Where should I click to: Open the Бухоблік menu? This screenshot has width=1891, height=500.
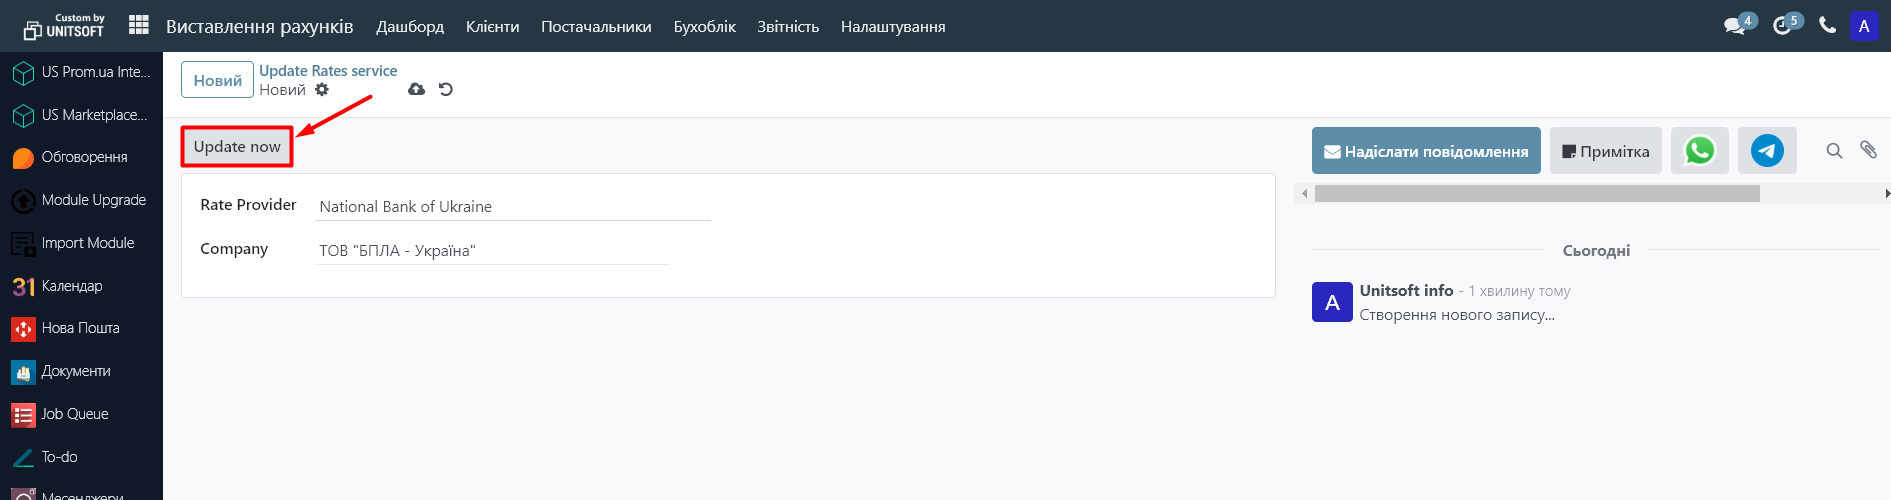[704, 27]
